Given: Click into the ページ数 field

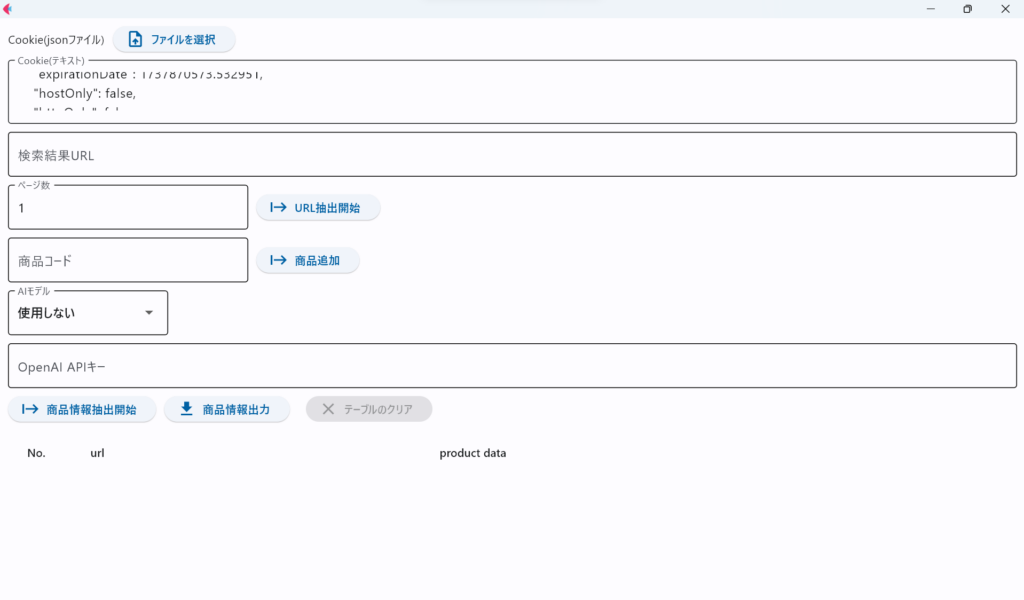Looking at the screenshot, I should point(128,208).
